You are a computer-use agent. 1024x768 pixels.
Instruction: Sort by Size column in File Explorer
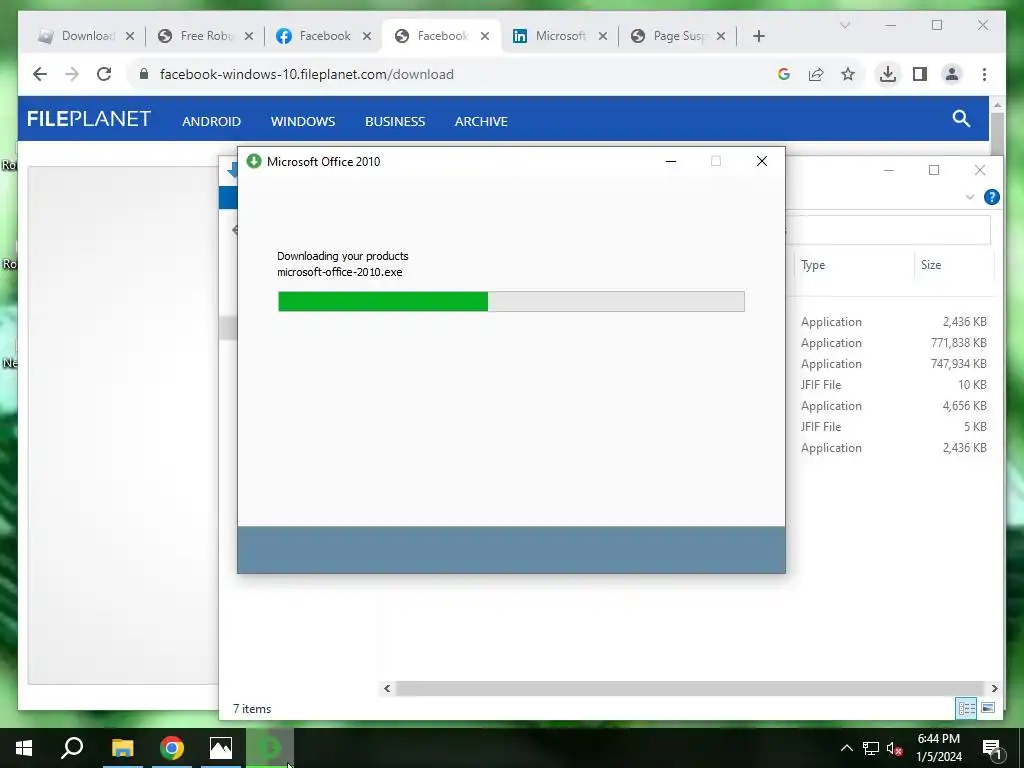[x=931, y=264]
